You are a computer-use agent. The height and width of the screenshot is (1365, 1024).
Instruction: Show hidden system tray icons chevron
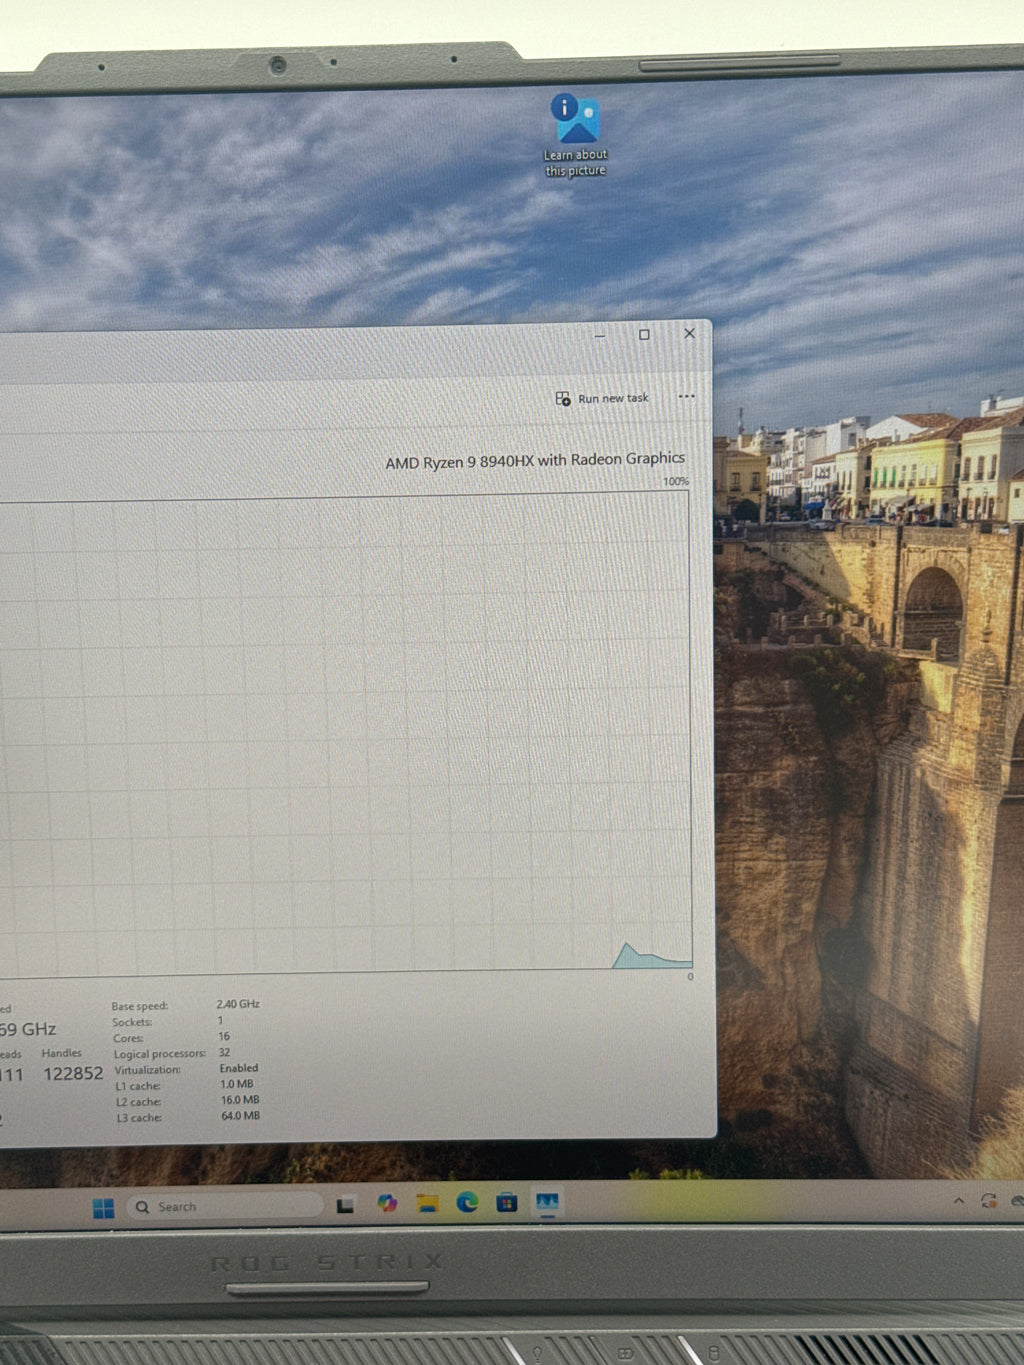click(x=959, y=1200)
